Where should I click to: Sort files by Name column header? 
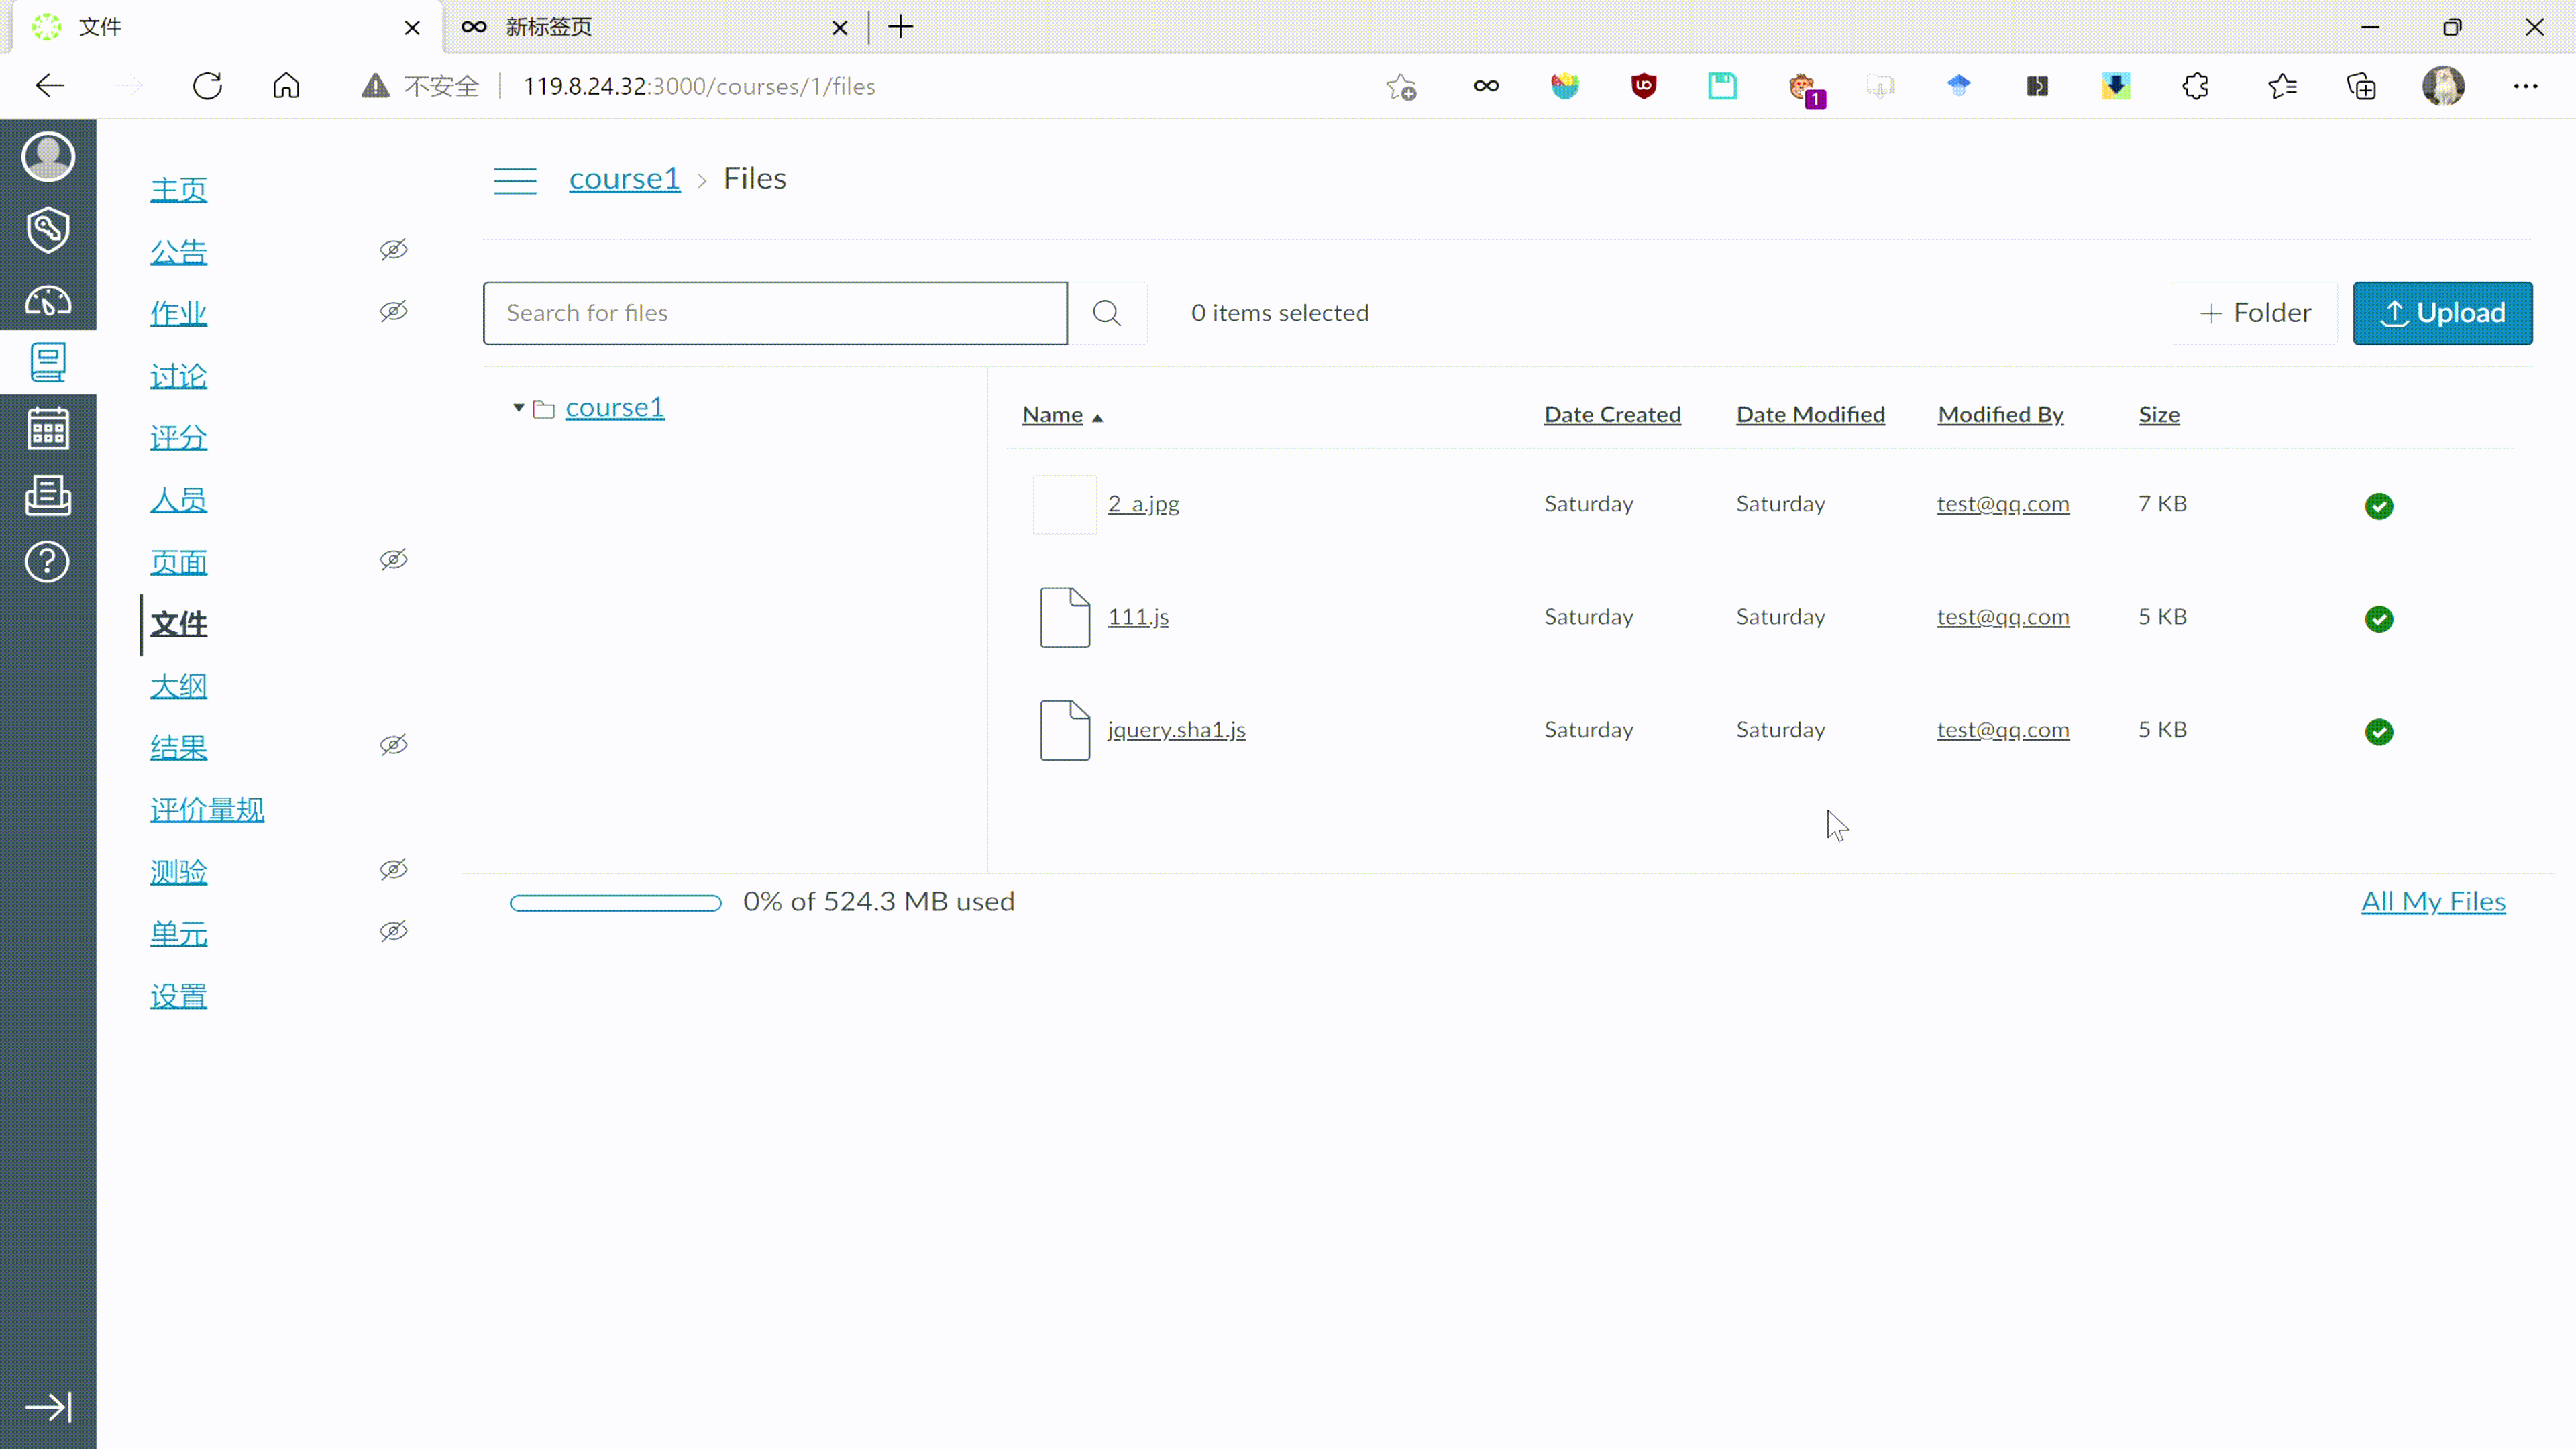tap(1052, 415)
